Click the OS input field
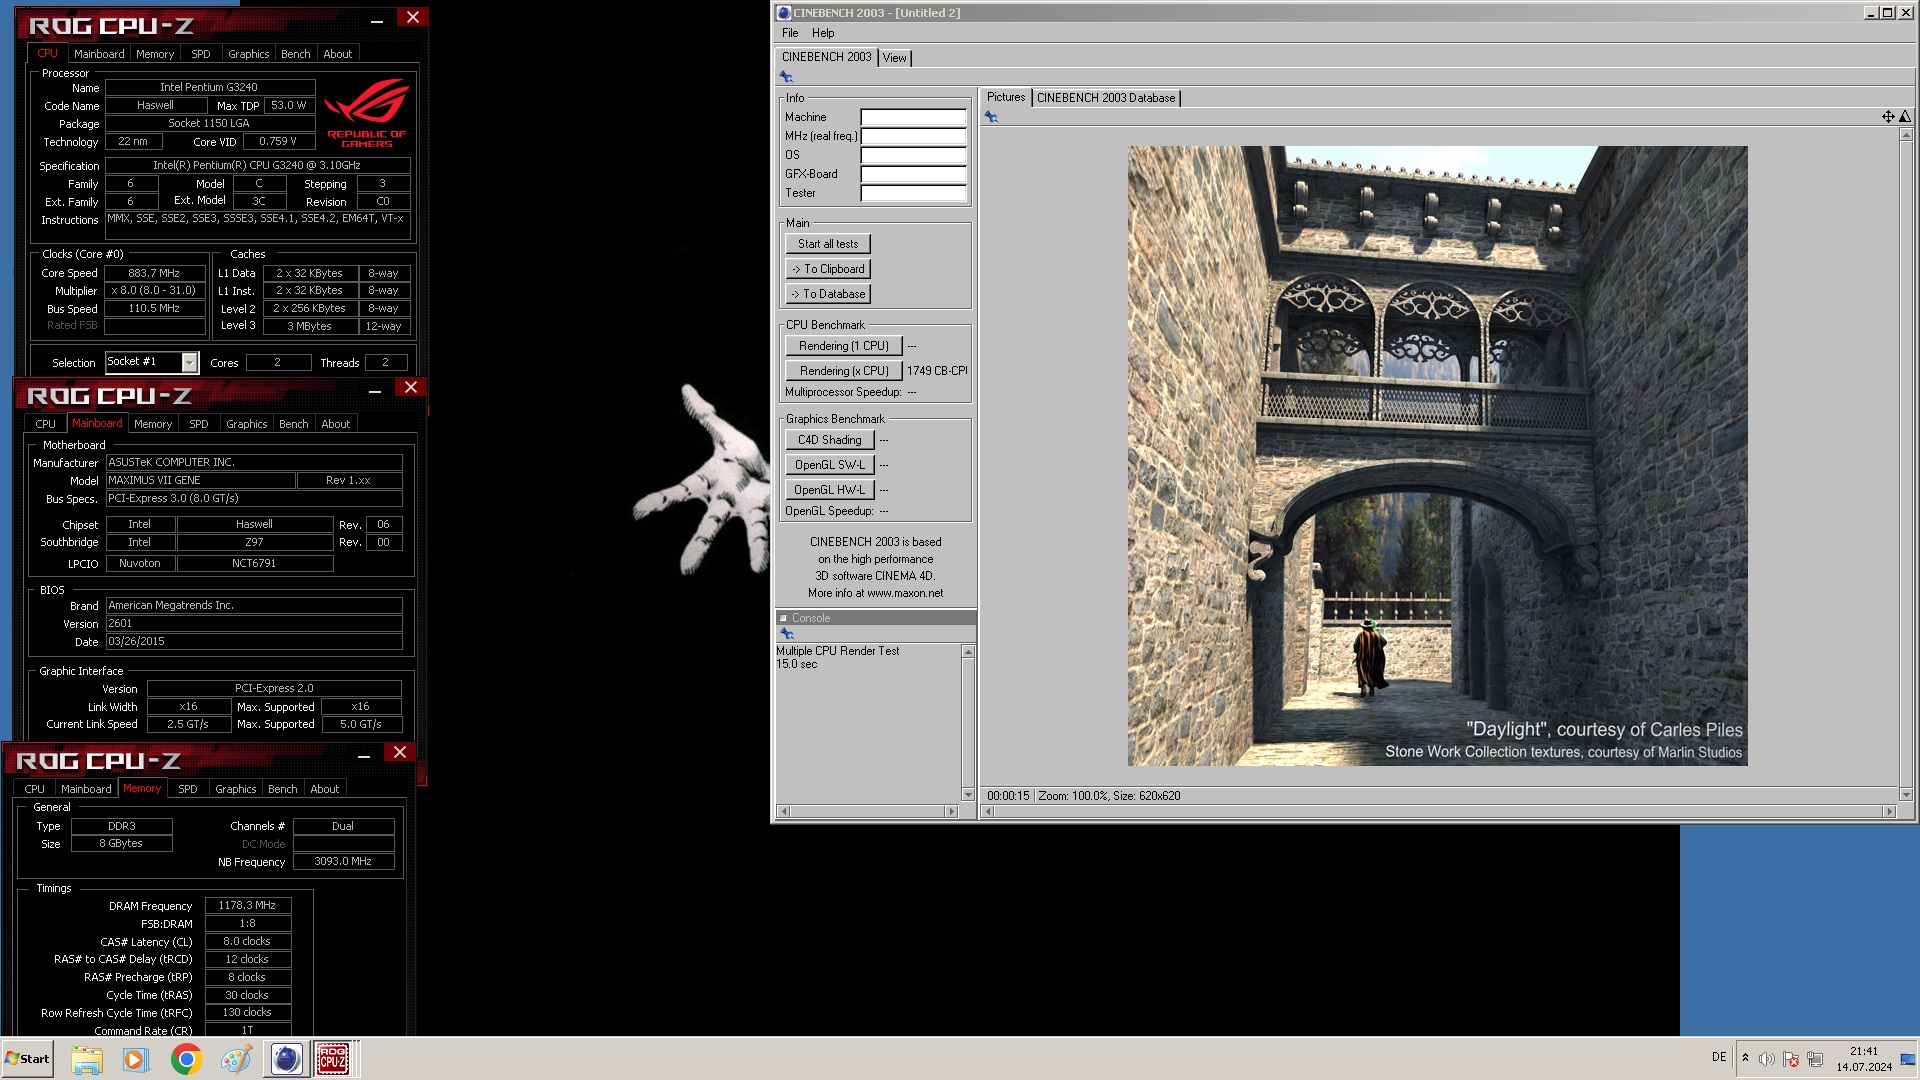This screenshot has height=1080, width=1920. pos(913,155)
